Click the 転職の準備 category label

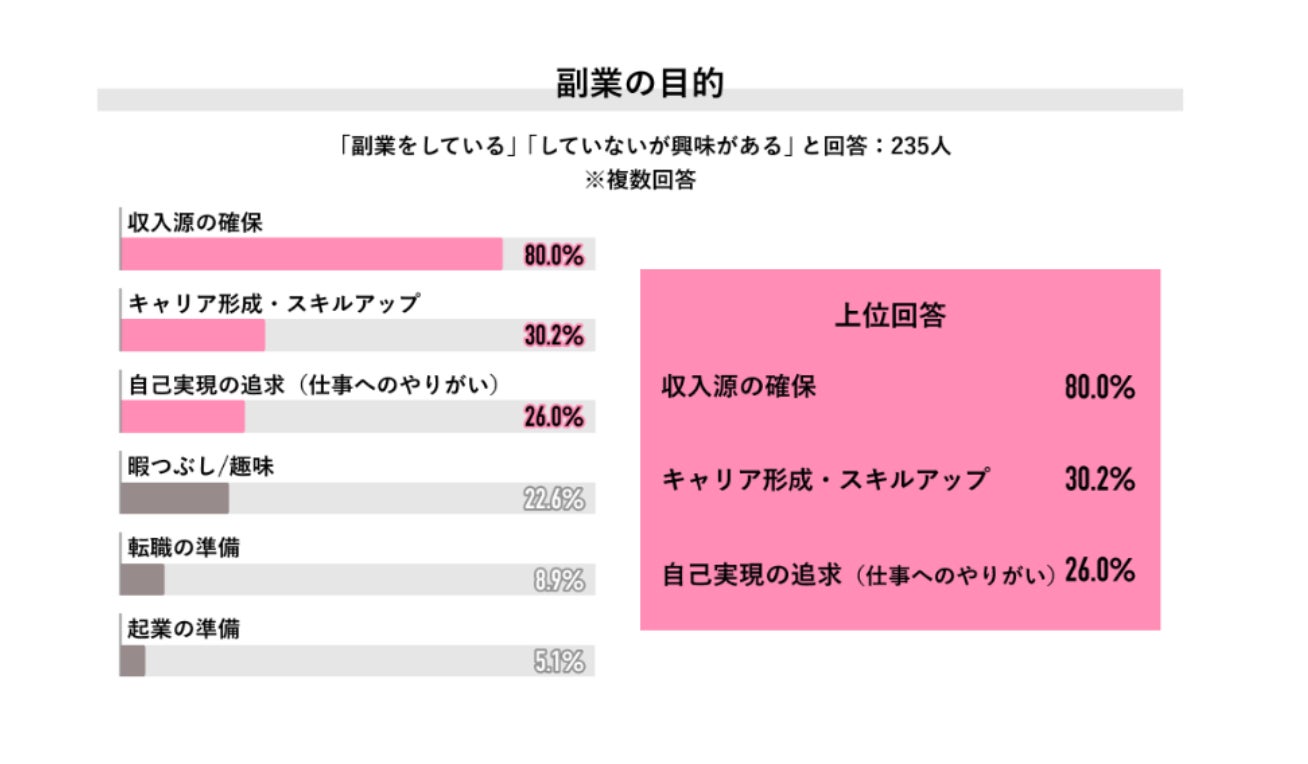184,548
